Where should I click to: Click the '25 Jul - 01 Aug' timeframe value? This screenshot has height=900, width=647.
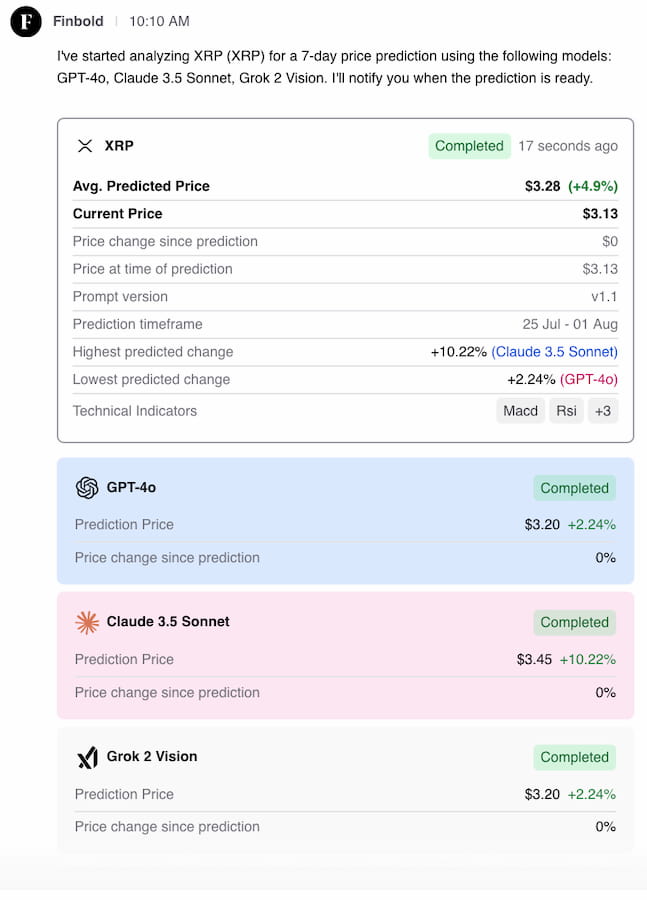pos(569,324)
